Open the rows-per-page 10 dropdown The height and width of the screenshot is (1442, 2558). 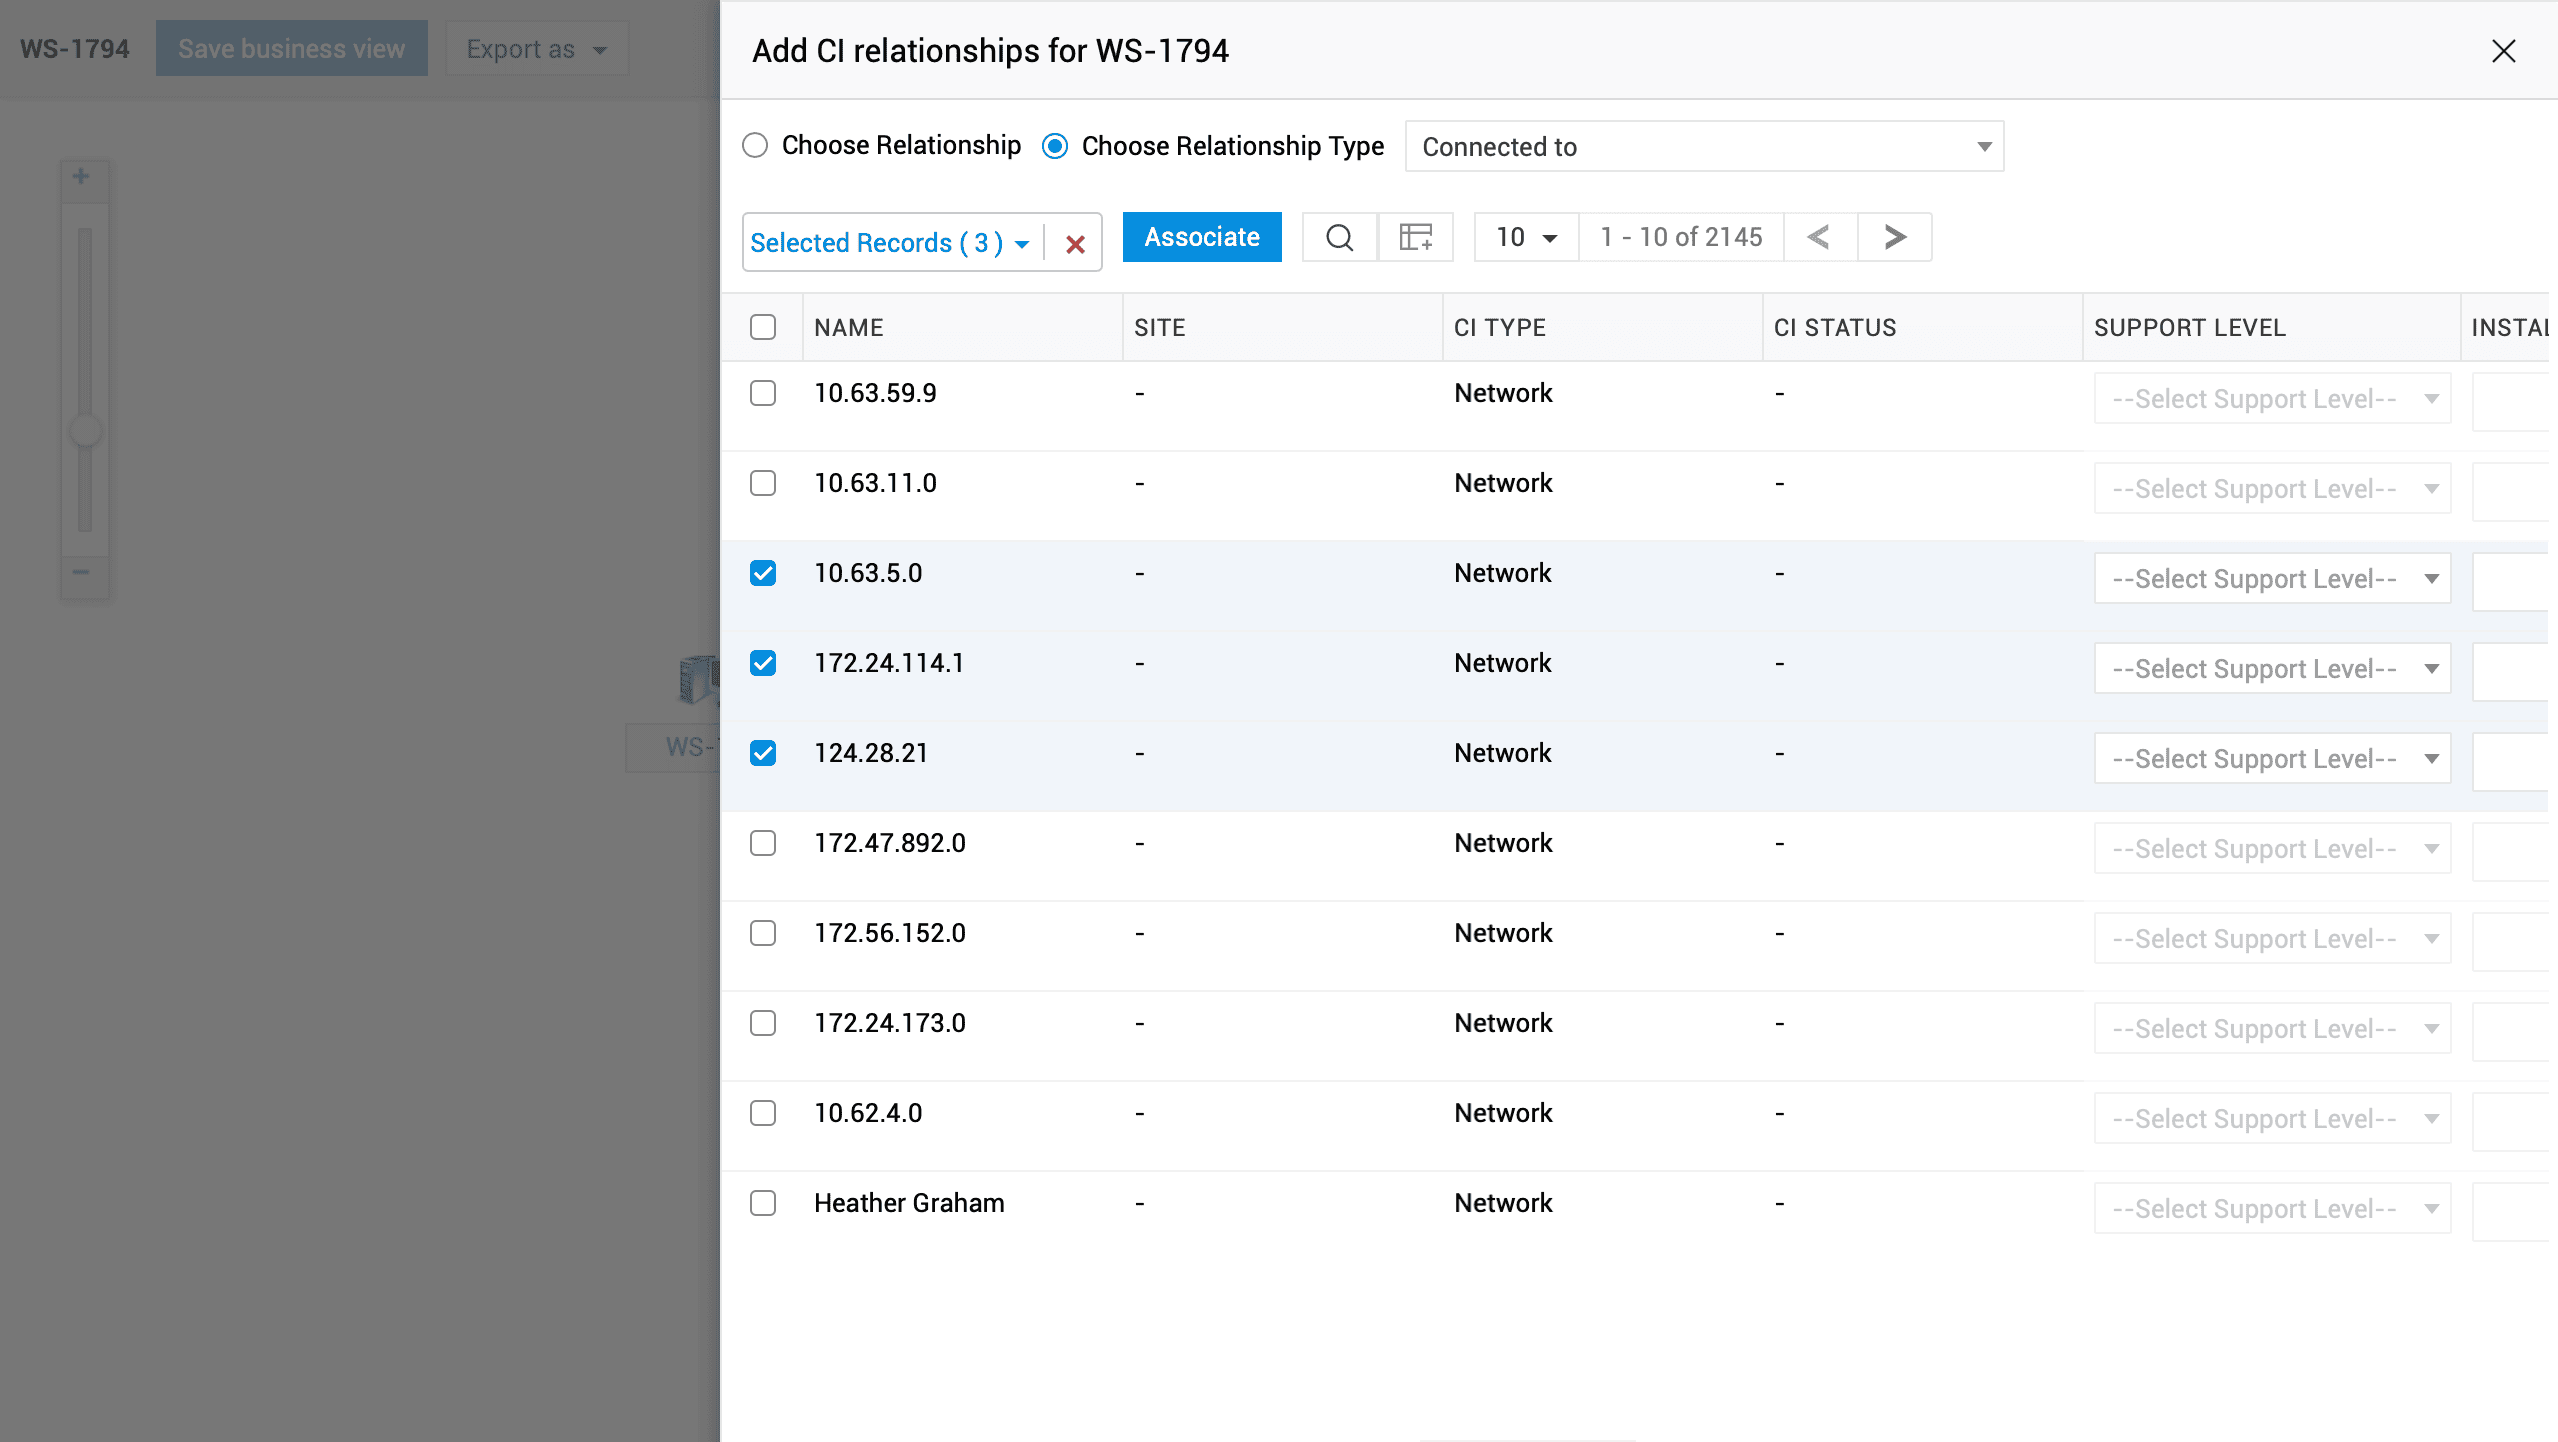[x=1526, y=238]
